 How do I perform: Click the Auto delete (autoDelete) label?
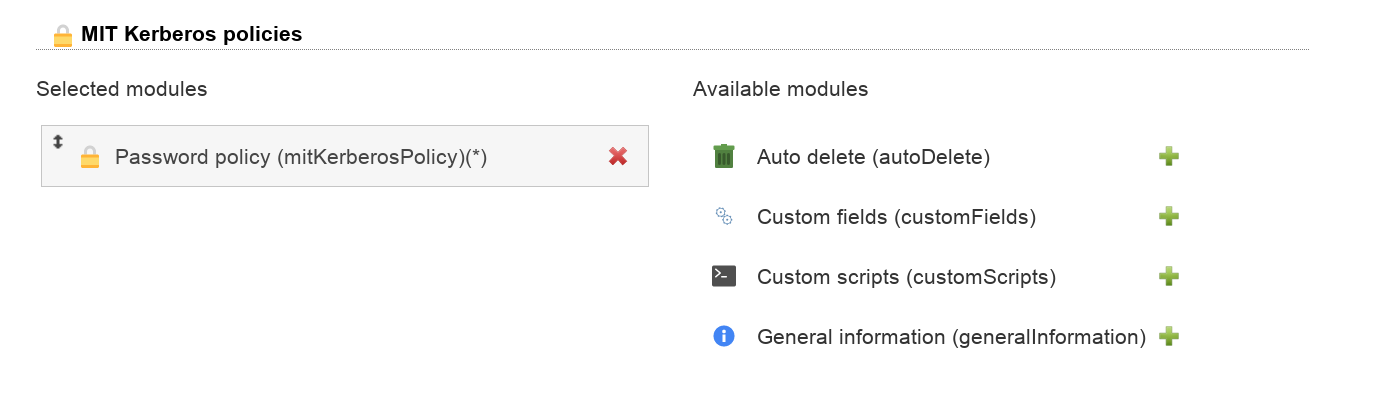(x=874, y=157)
